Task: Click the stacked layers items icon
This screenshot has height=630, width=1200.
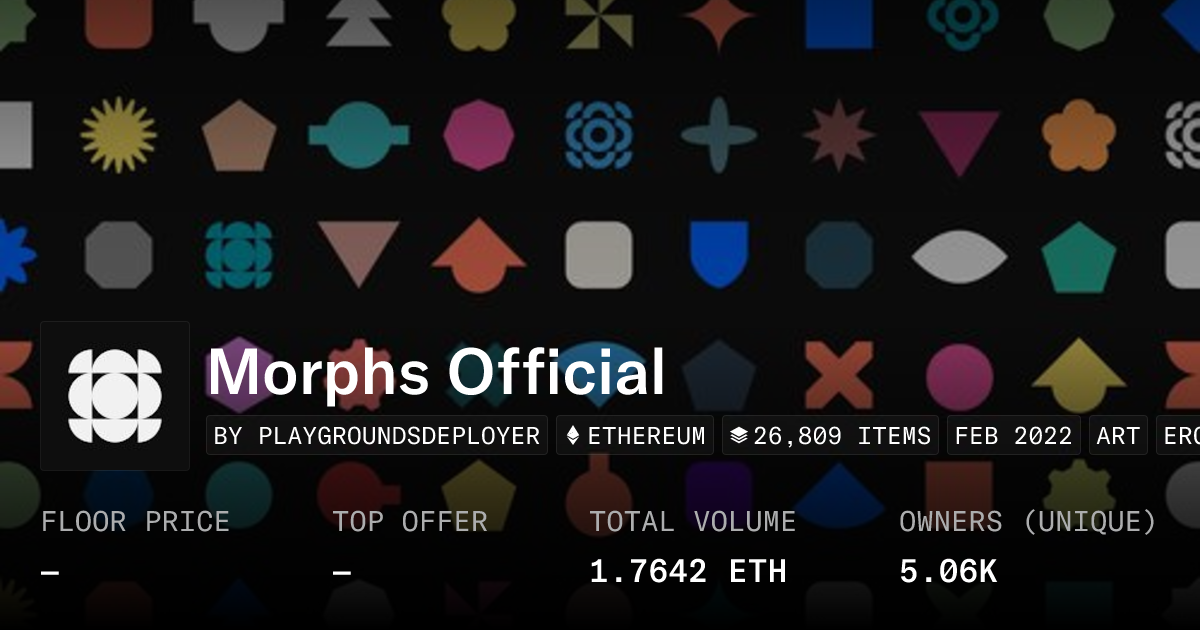Action: tap(739, 436)
